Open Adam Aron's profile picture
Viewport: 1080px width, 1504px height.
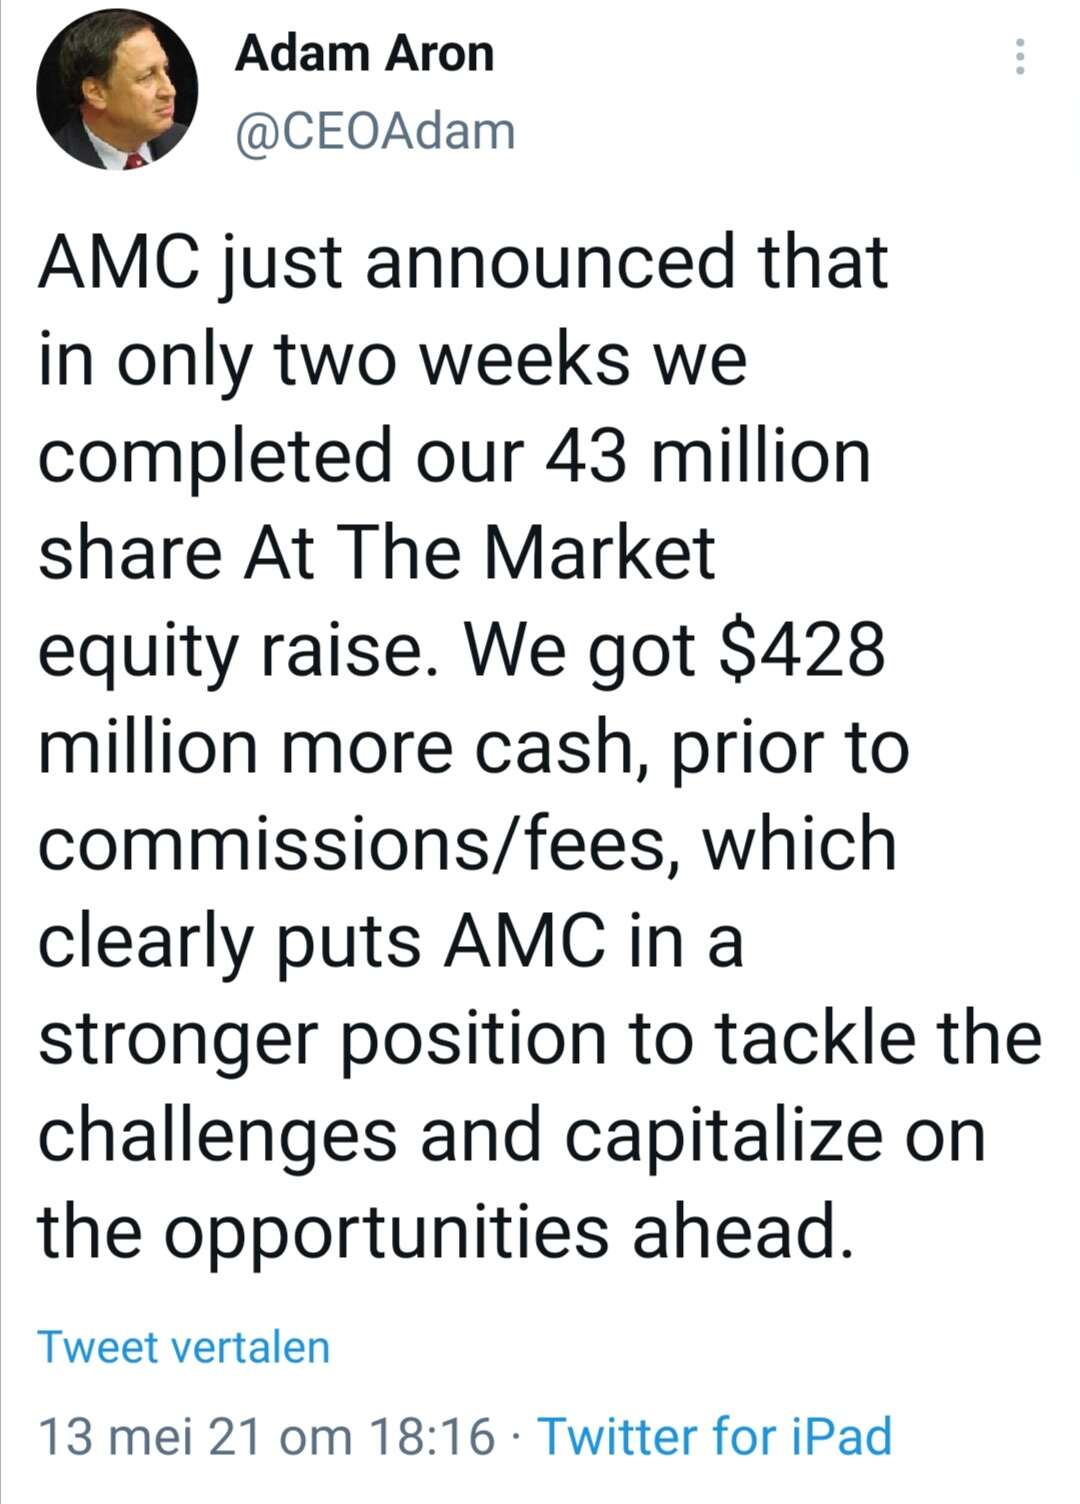pos(117,90)
